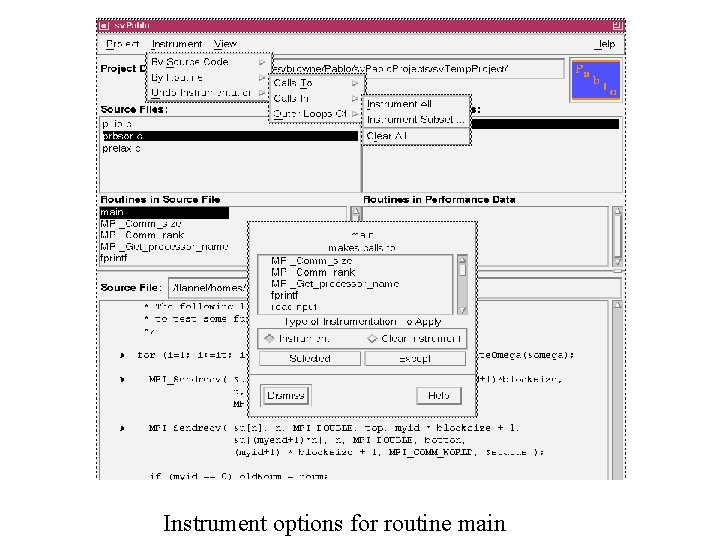The width and height of the screenshot is (720, 540).
Task: Choose Clear All
Action: click(x=416, y=136)
